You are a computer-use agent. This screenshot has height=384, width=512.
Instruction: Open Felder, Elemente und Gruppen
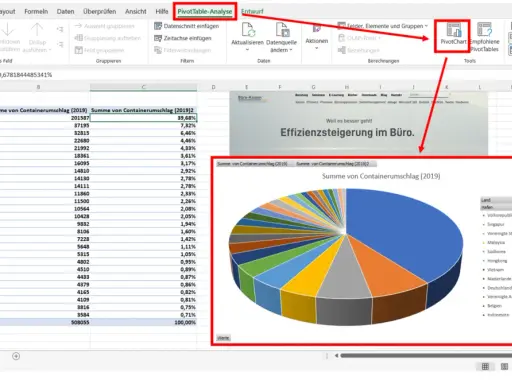point(383,26)
